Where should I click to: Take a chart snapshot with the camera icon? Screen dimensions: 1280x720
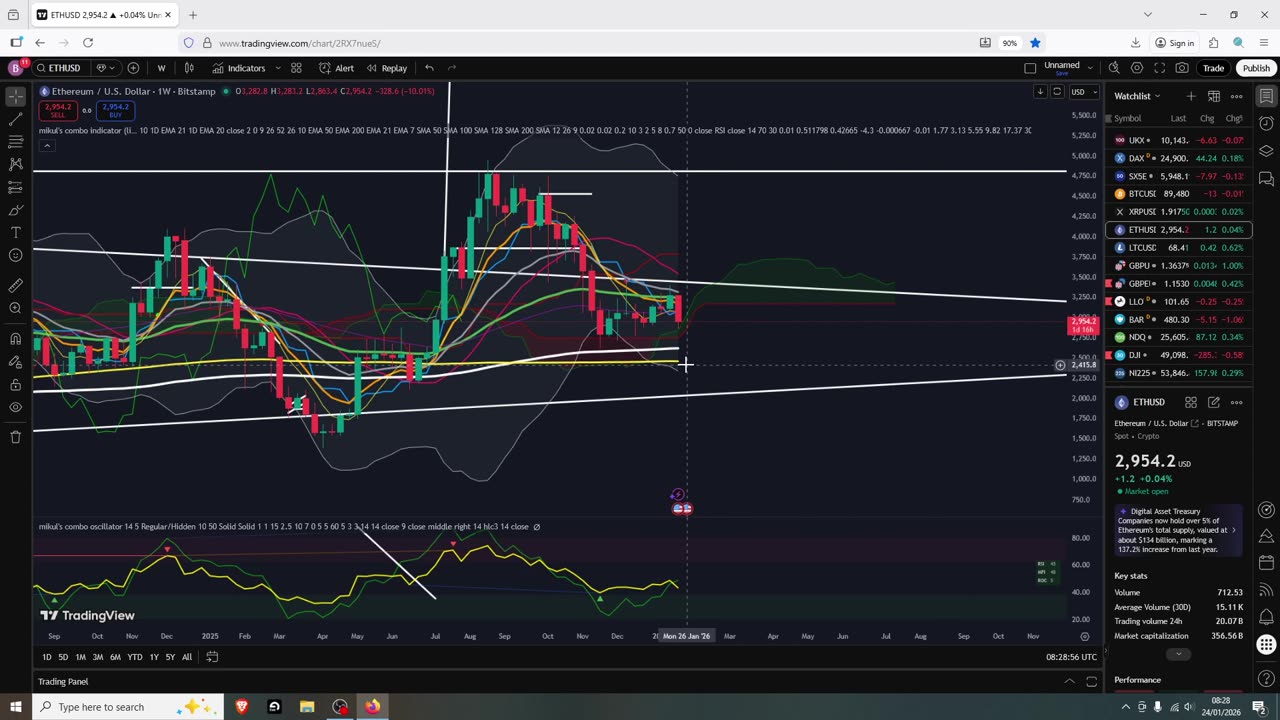pyautogui.click(x=1182, y=68)
